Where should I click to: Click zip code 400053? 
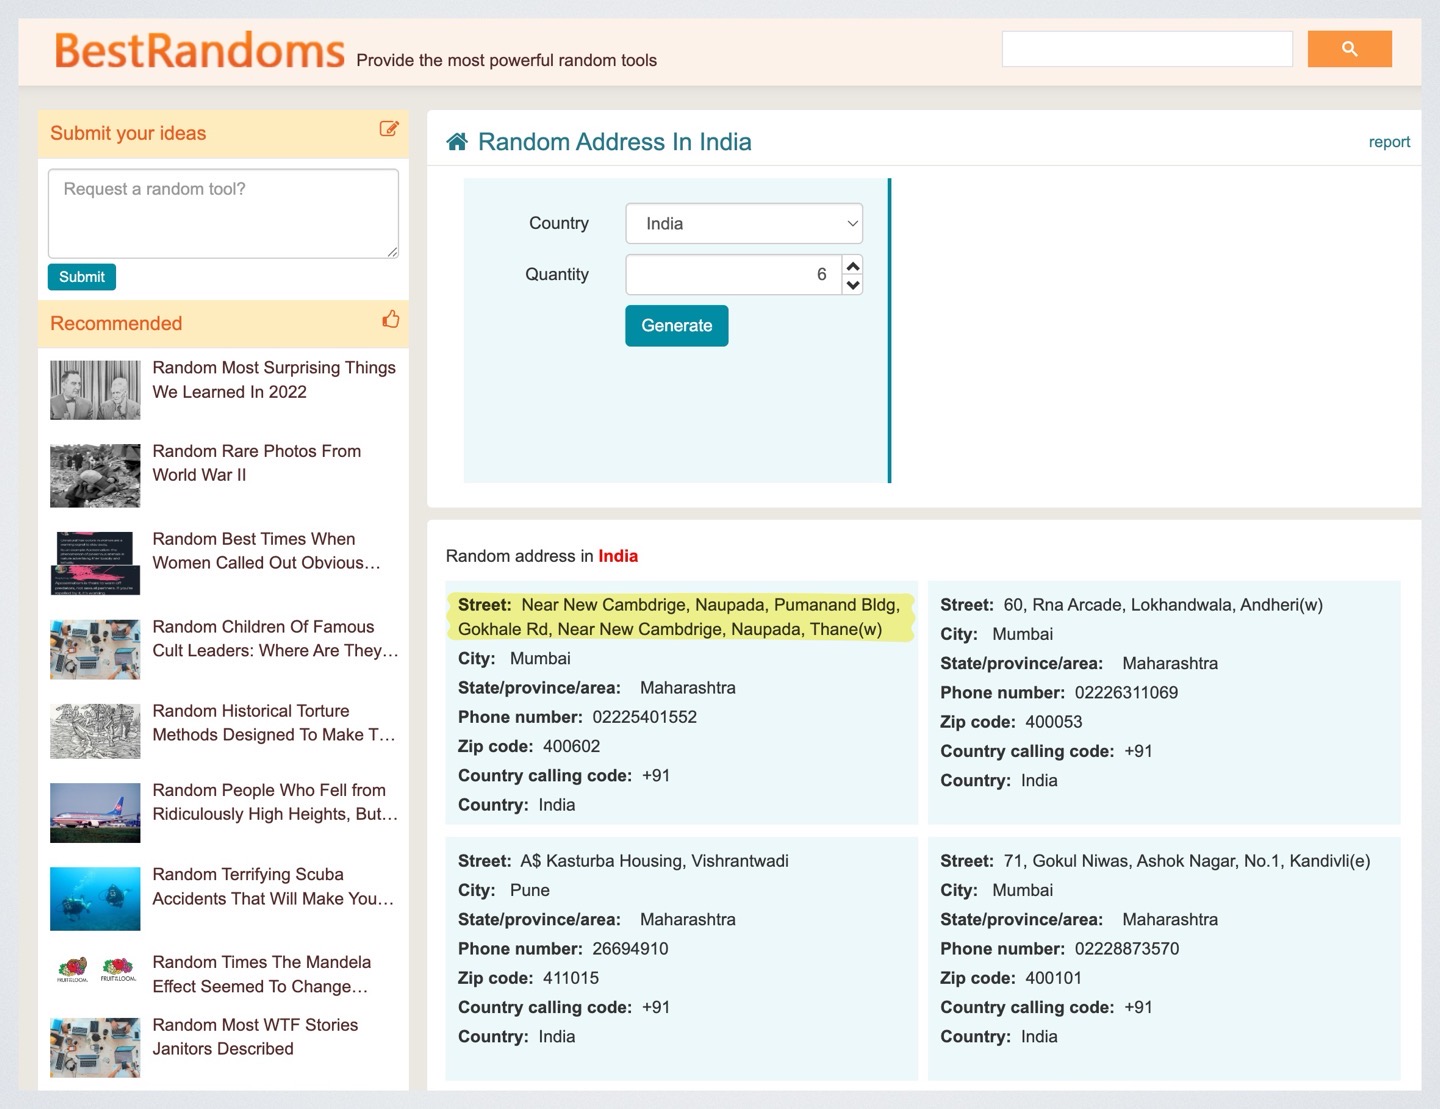(1054, 722)
